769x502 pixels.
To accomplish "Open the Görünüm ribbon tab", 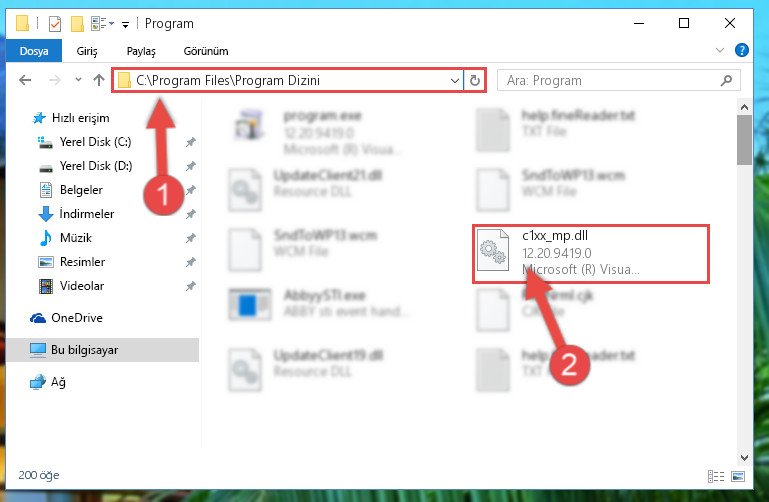I will (x=206, y=51).
